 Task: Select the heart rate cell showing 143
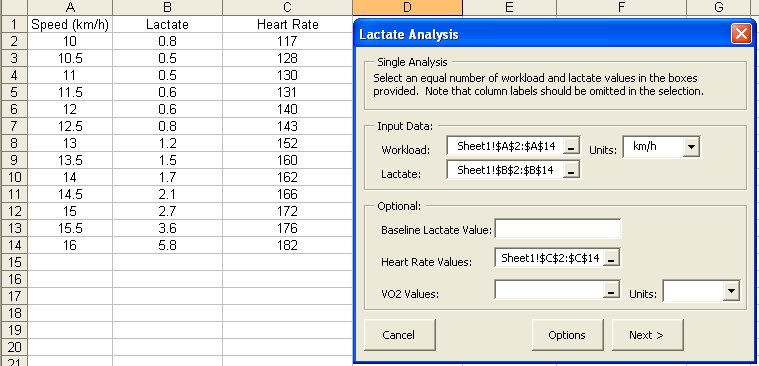click(288, 126)
